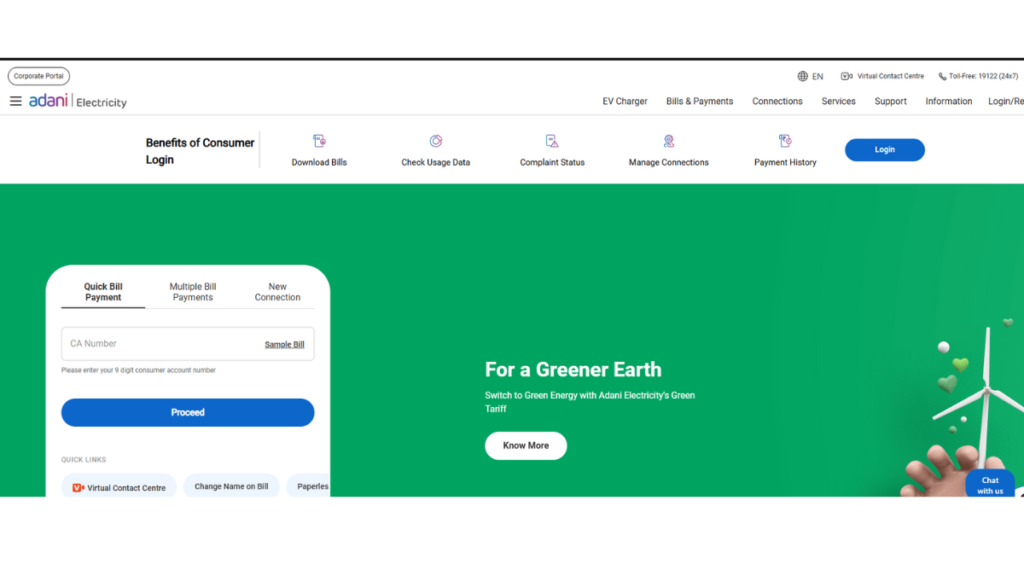The height and width of the screenshot is (576, 1024).
Task: Open the Connections navigation menu
Action: [x=777, y=101]
